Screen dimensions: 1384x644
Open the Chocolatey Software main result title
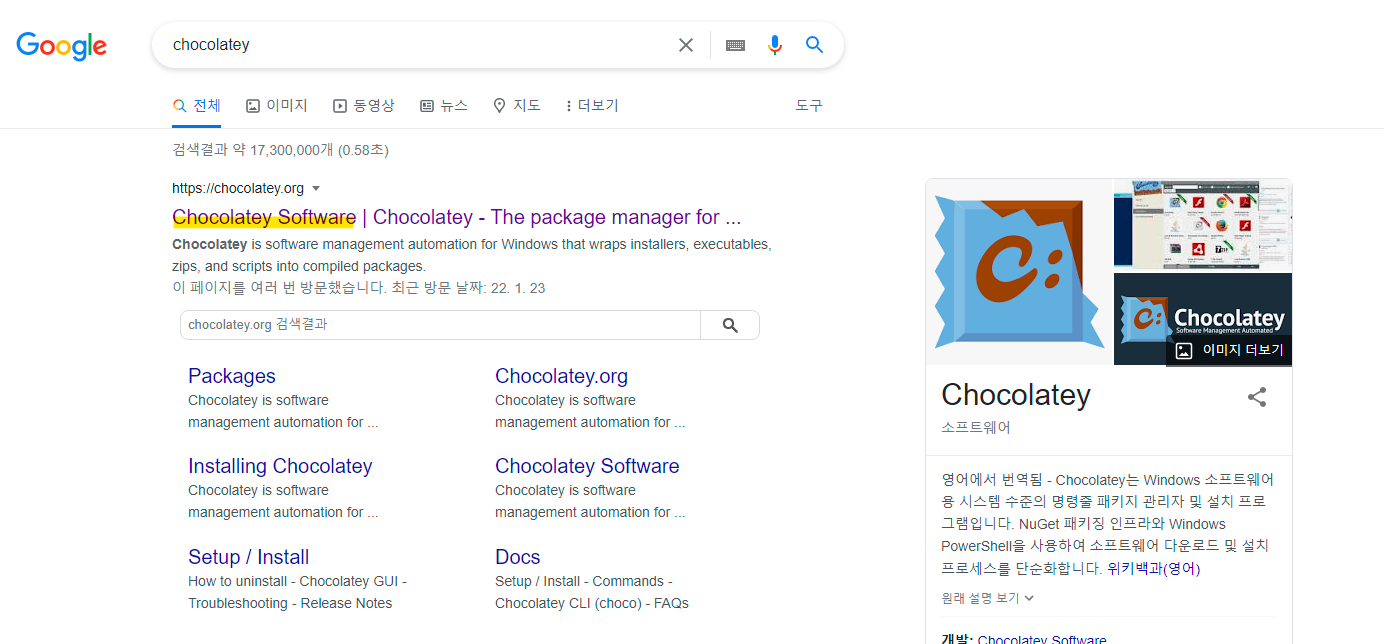click(x=457, y=217)
